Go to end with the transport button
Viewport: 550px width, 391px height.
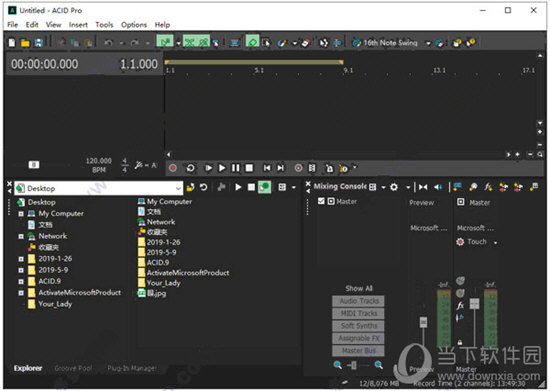click(x=281, y=168)
